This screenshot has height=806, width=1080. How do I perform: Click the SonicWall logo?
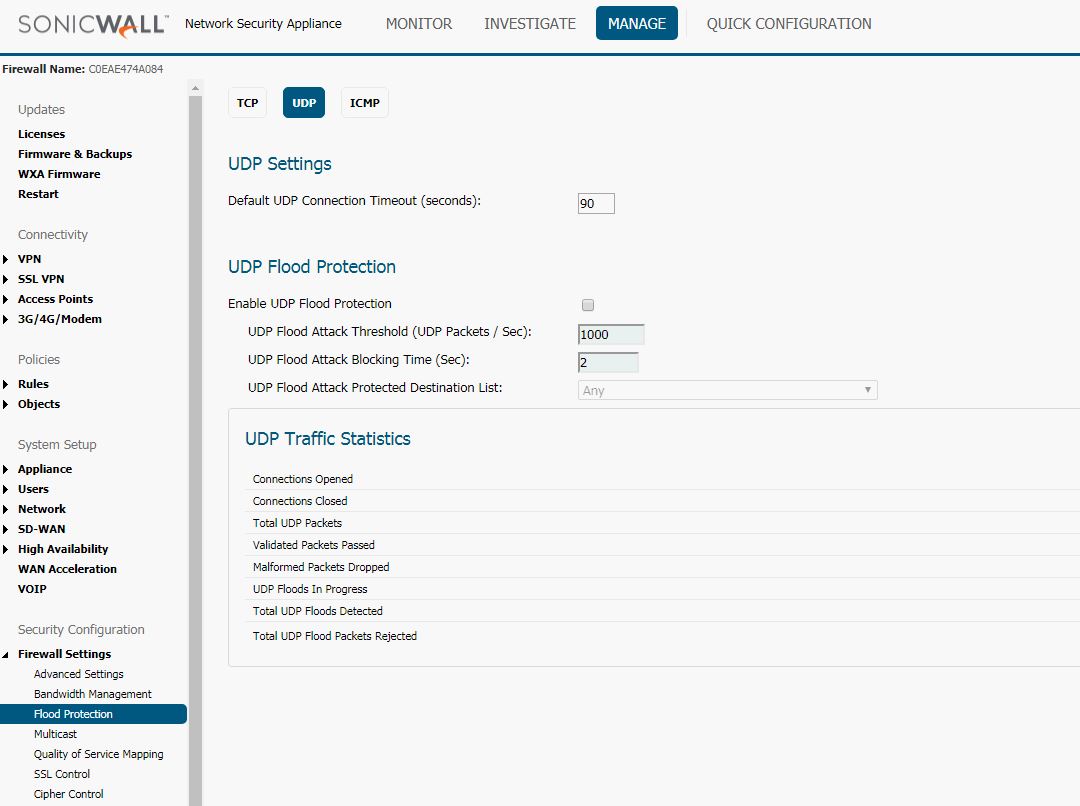(92, 24)
